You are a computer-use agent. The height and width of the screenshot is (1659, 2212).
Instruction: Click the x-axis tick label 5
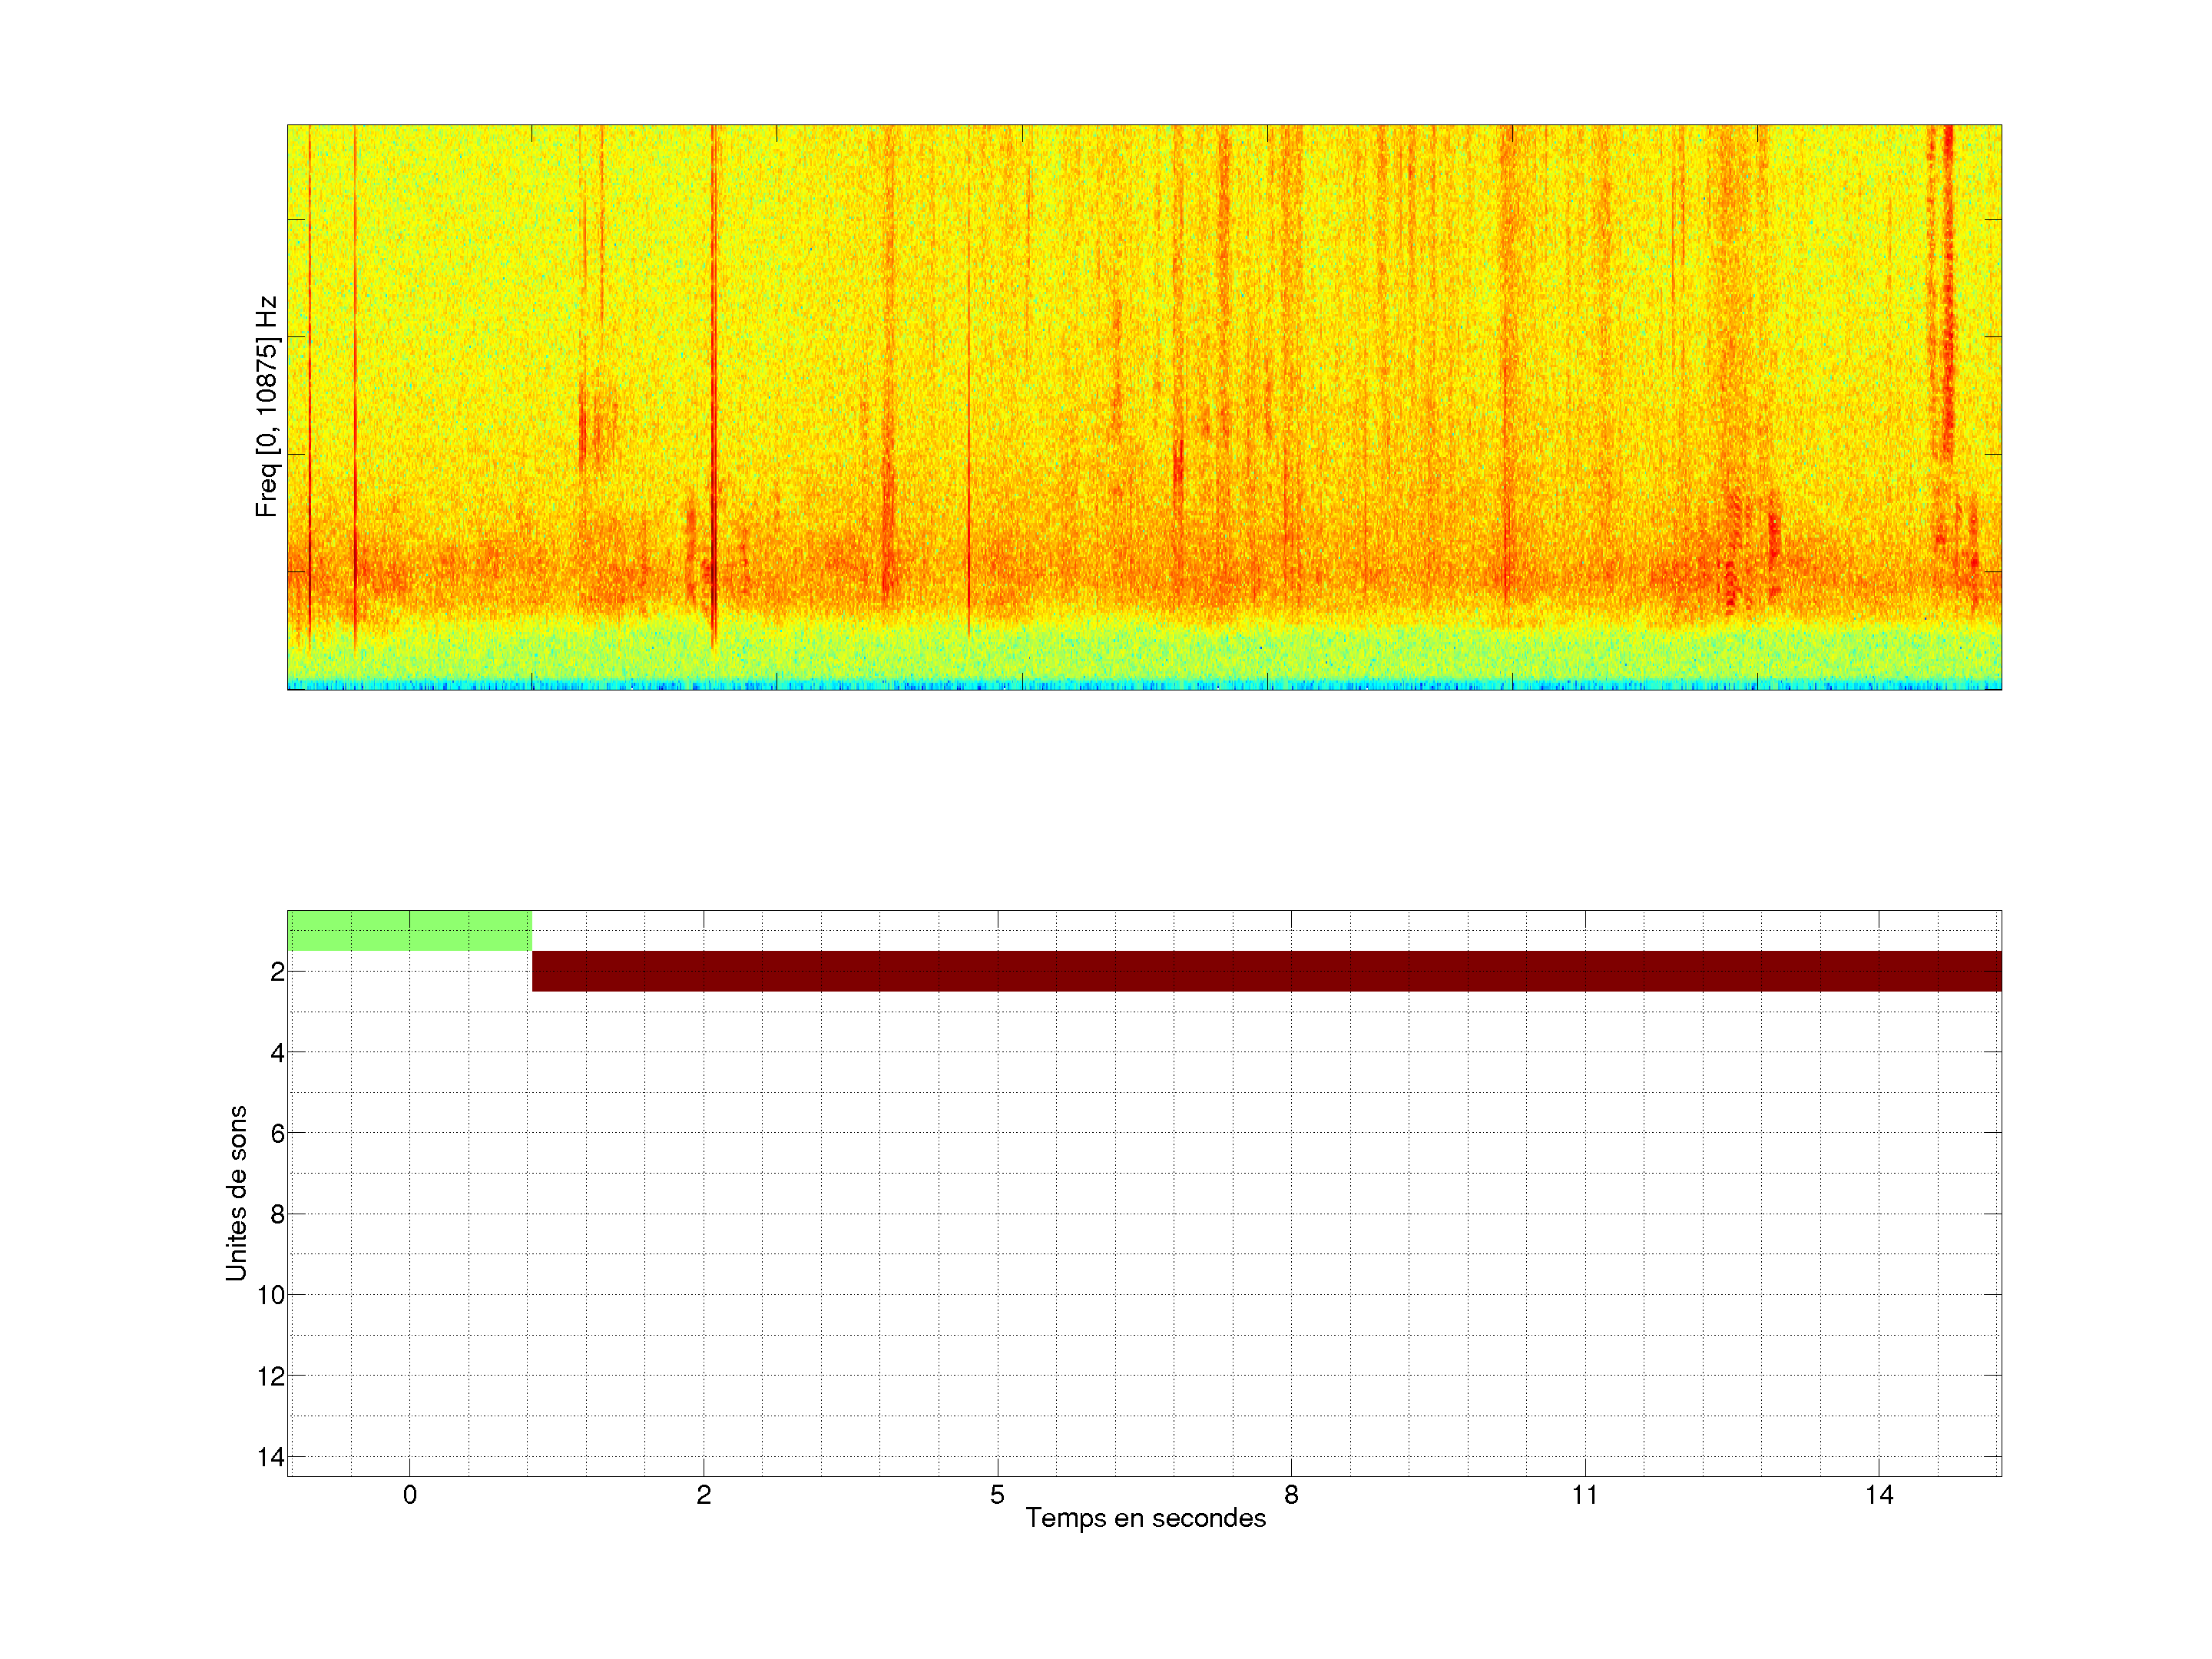(997, 1495)
